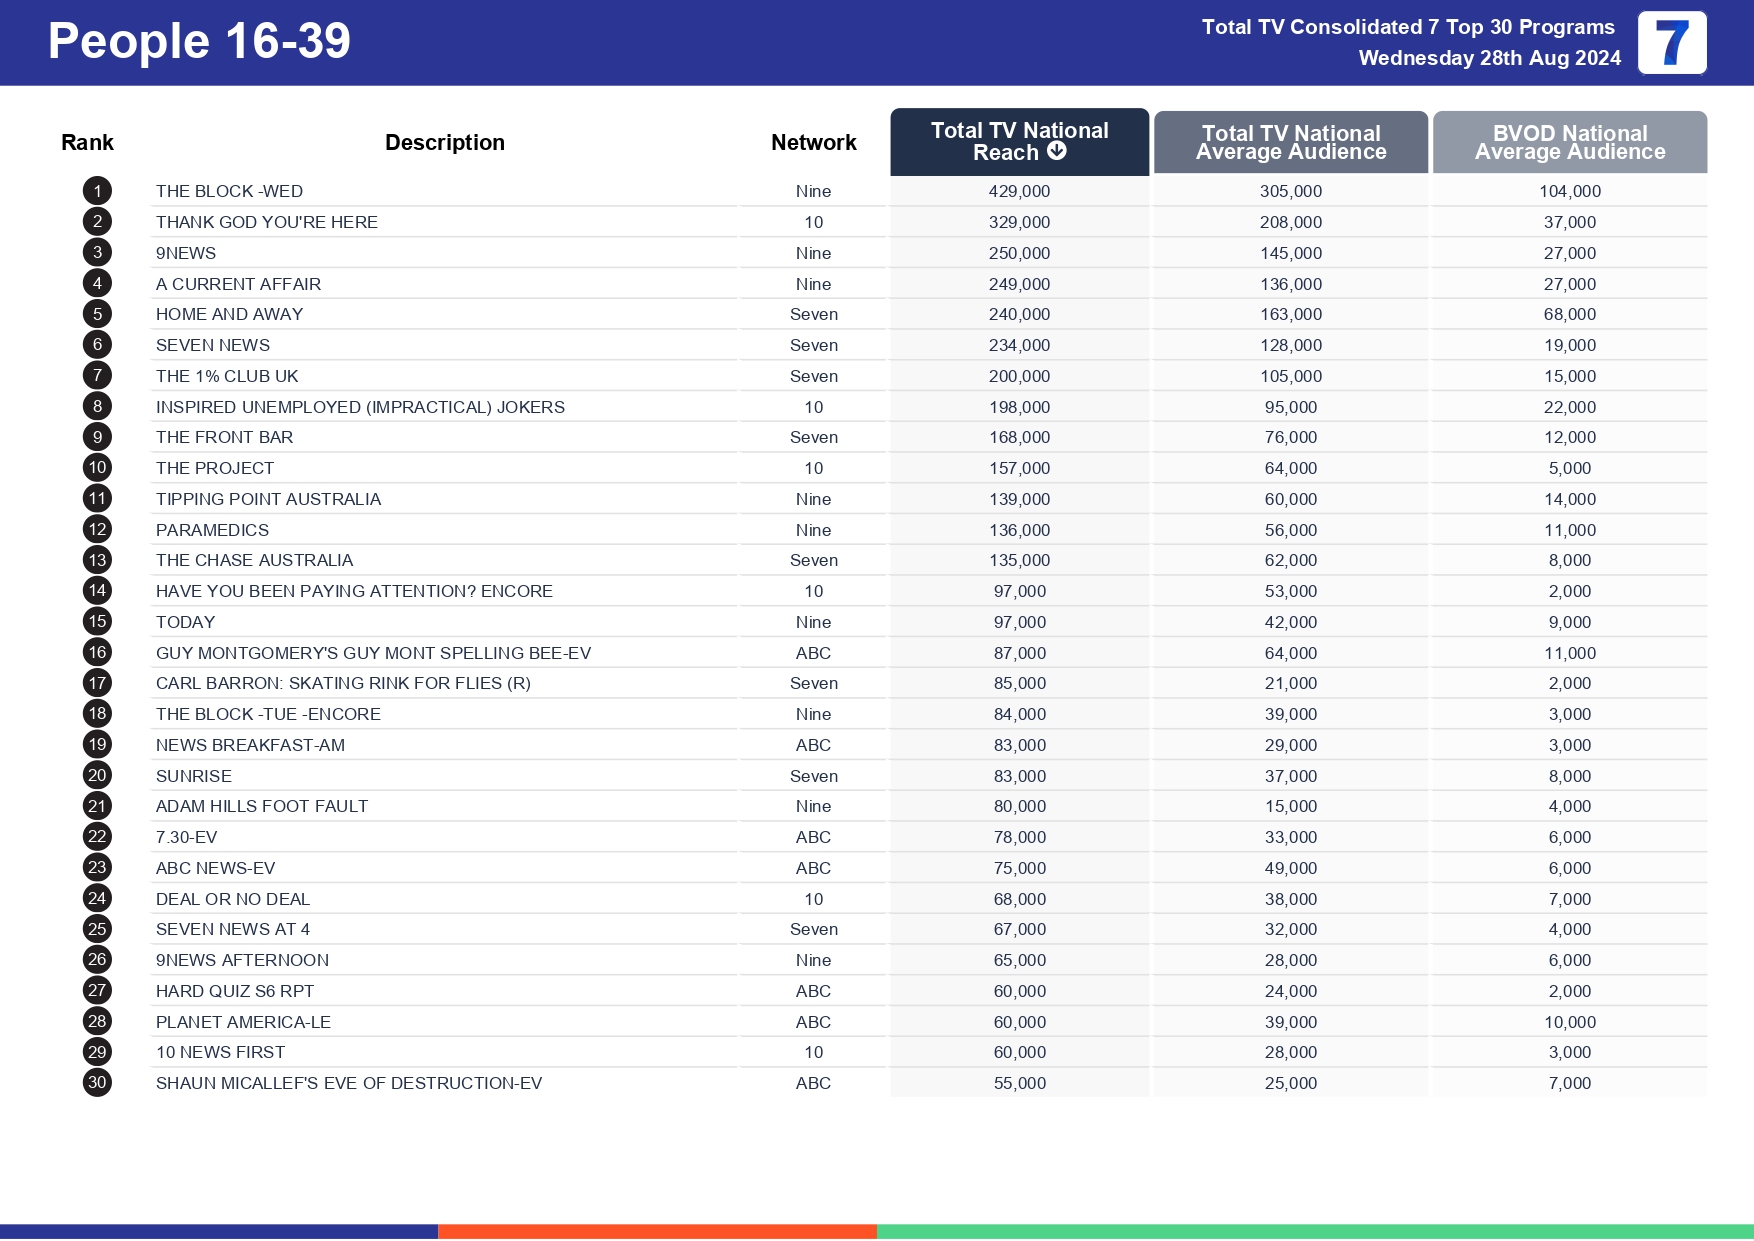Click the sort arrow icon in Reach header
This screenshot has width=1754, height=1241.
coord(1055,153)
